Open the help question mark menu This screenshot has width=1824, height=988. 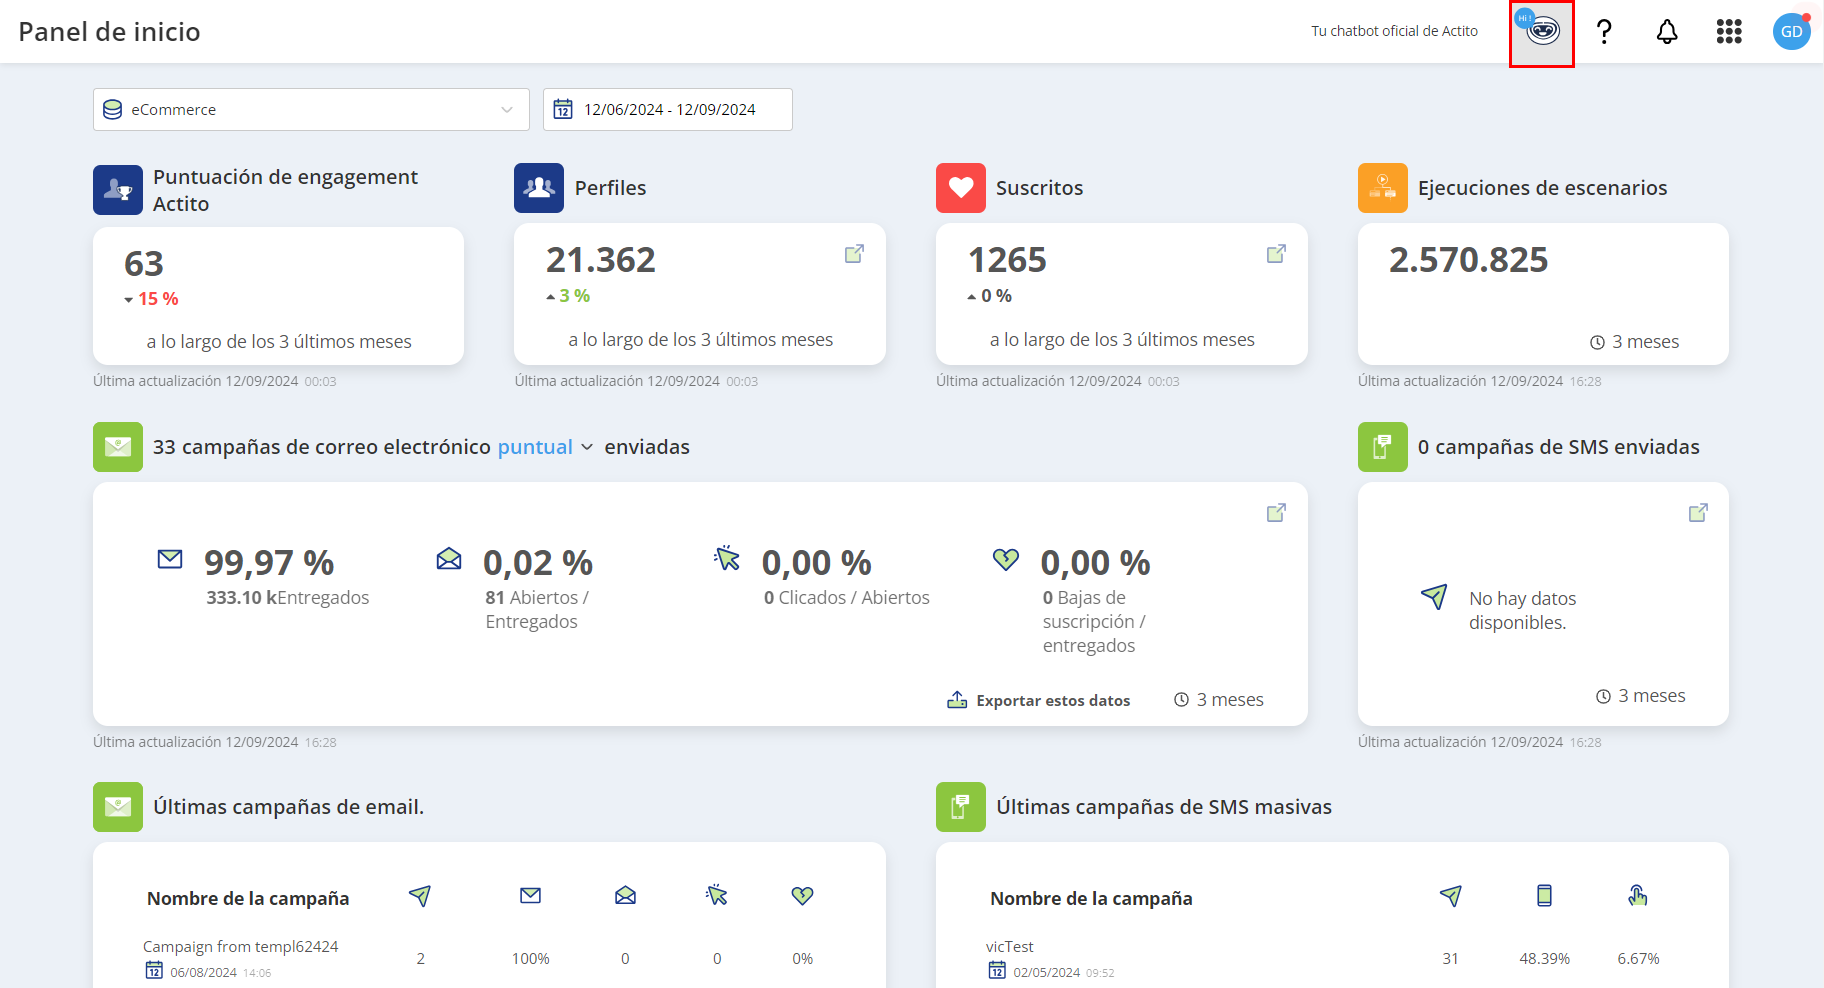pos(1604,32)
